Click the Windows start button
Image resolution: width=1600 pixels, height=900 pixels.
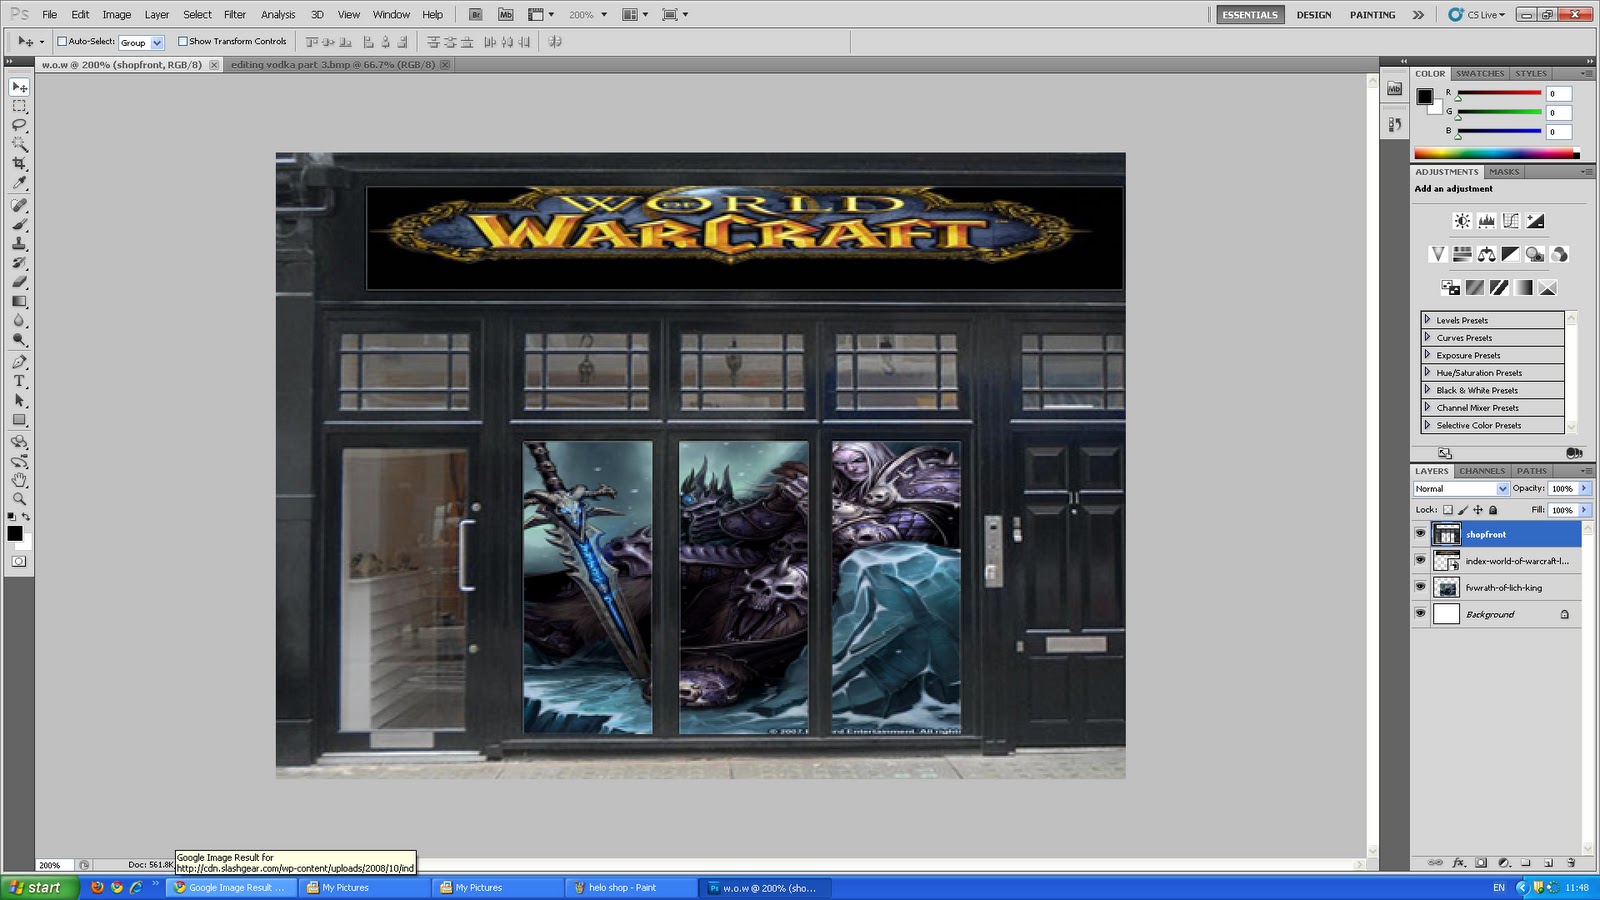coord(40,887)
